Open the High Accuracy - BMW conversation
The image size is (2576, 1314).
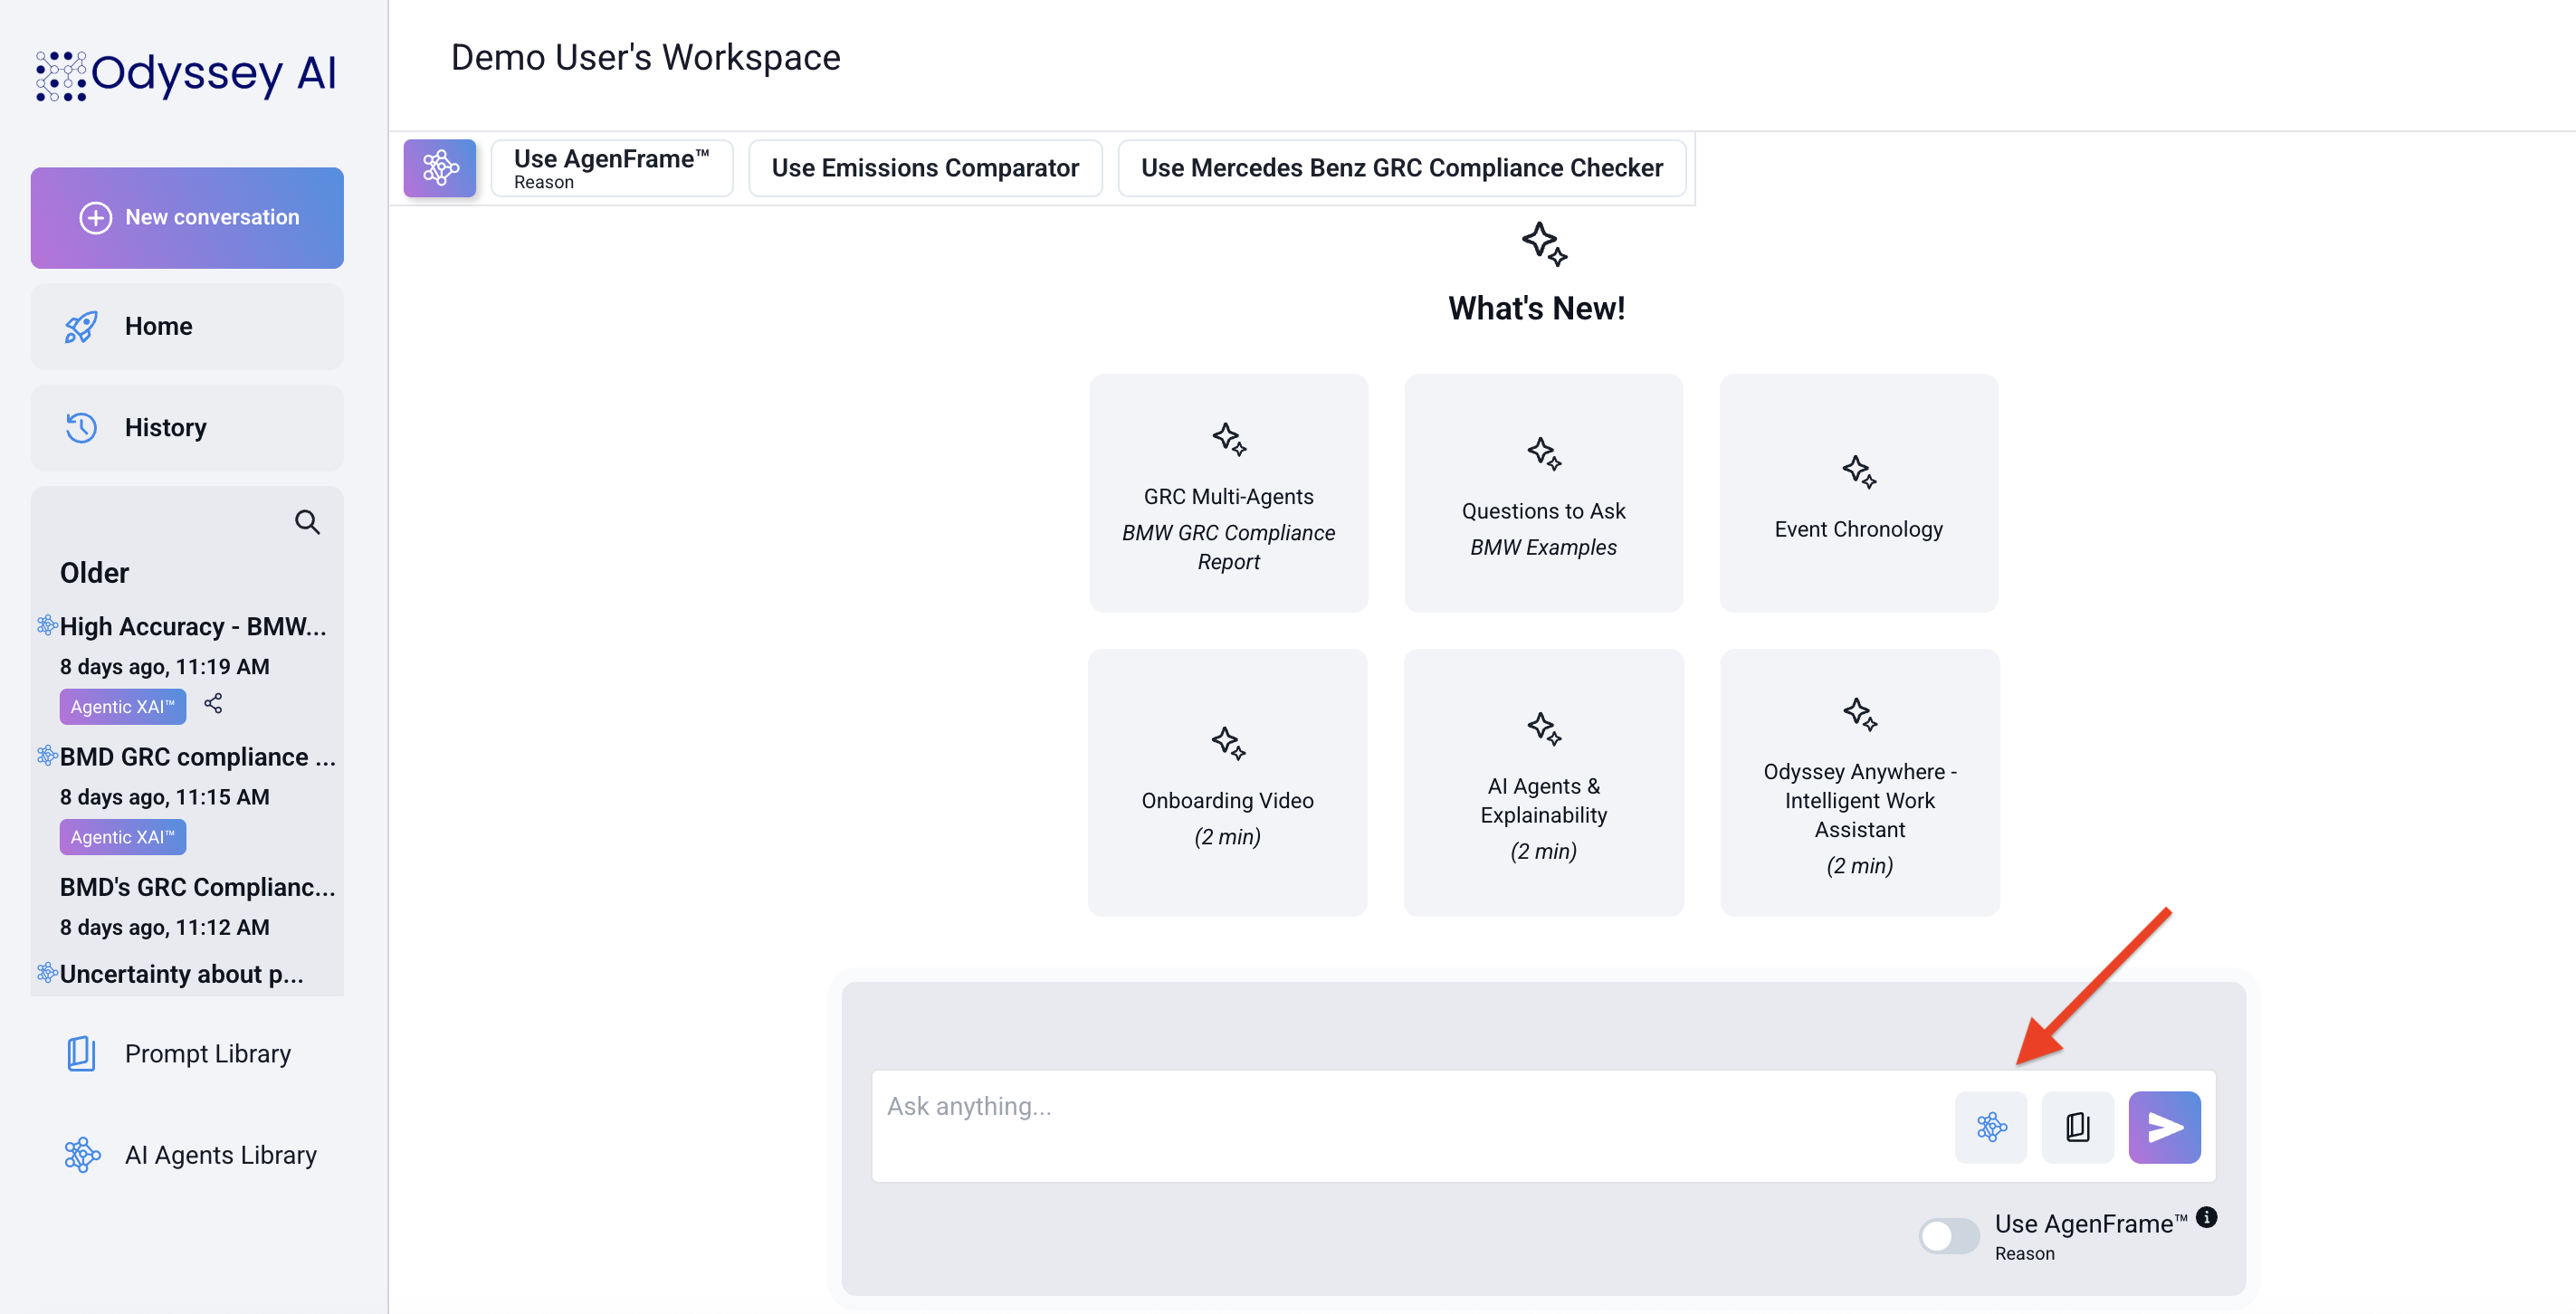[193, 626]
